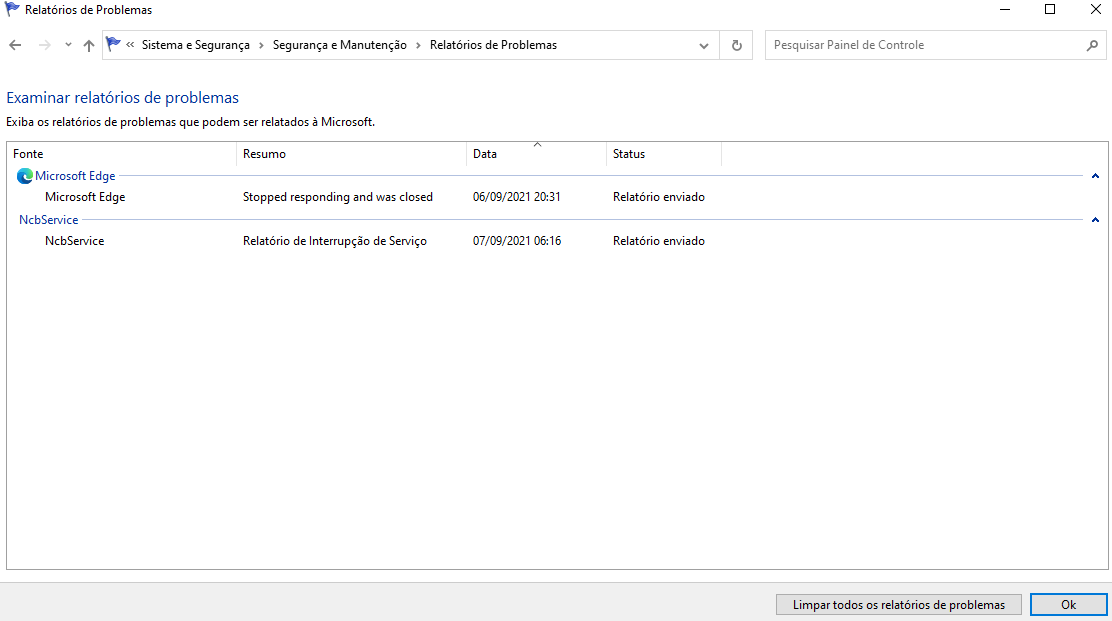Close the Relatórios de Problemas window

coord(1095,10)
